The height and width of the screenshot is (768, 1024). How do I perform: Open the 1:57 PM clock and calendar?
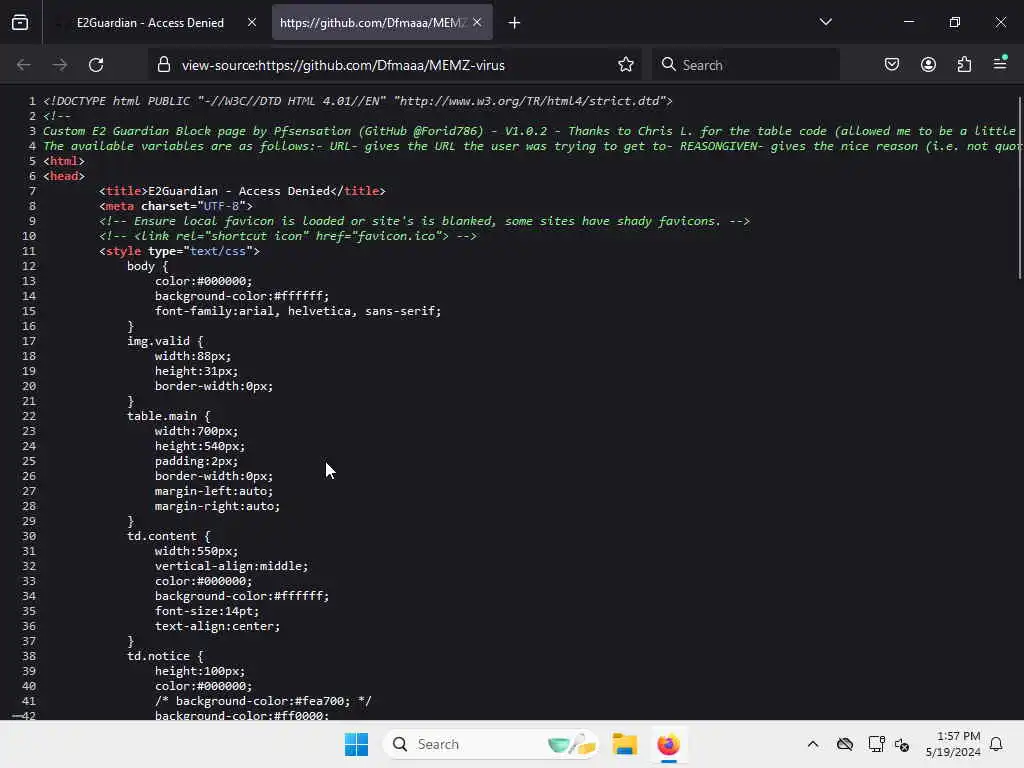952,744
